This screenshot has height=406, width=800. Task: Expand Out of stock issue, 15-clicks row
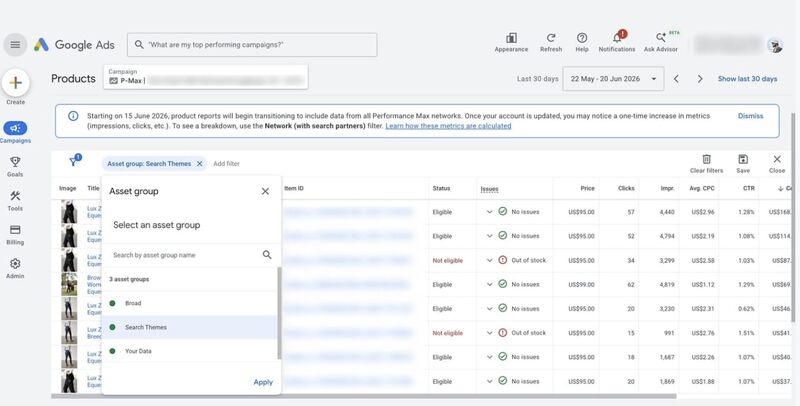point(489,333)
